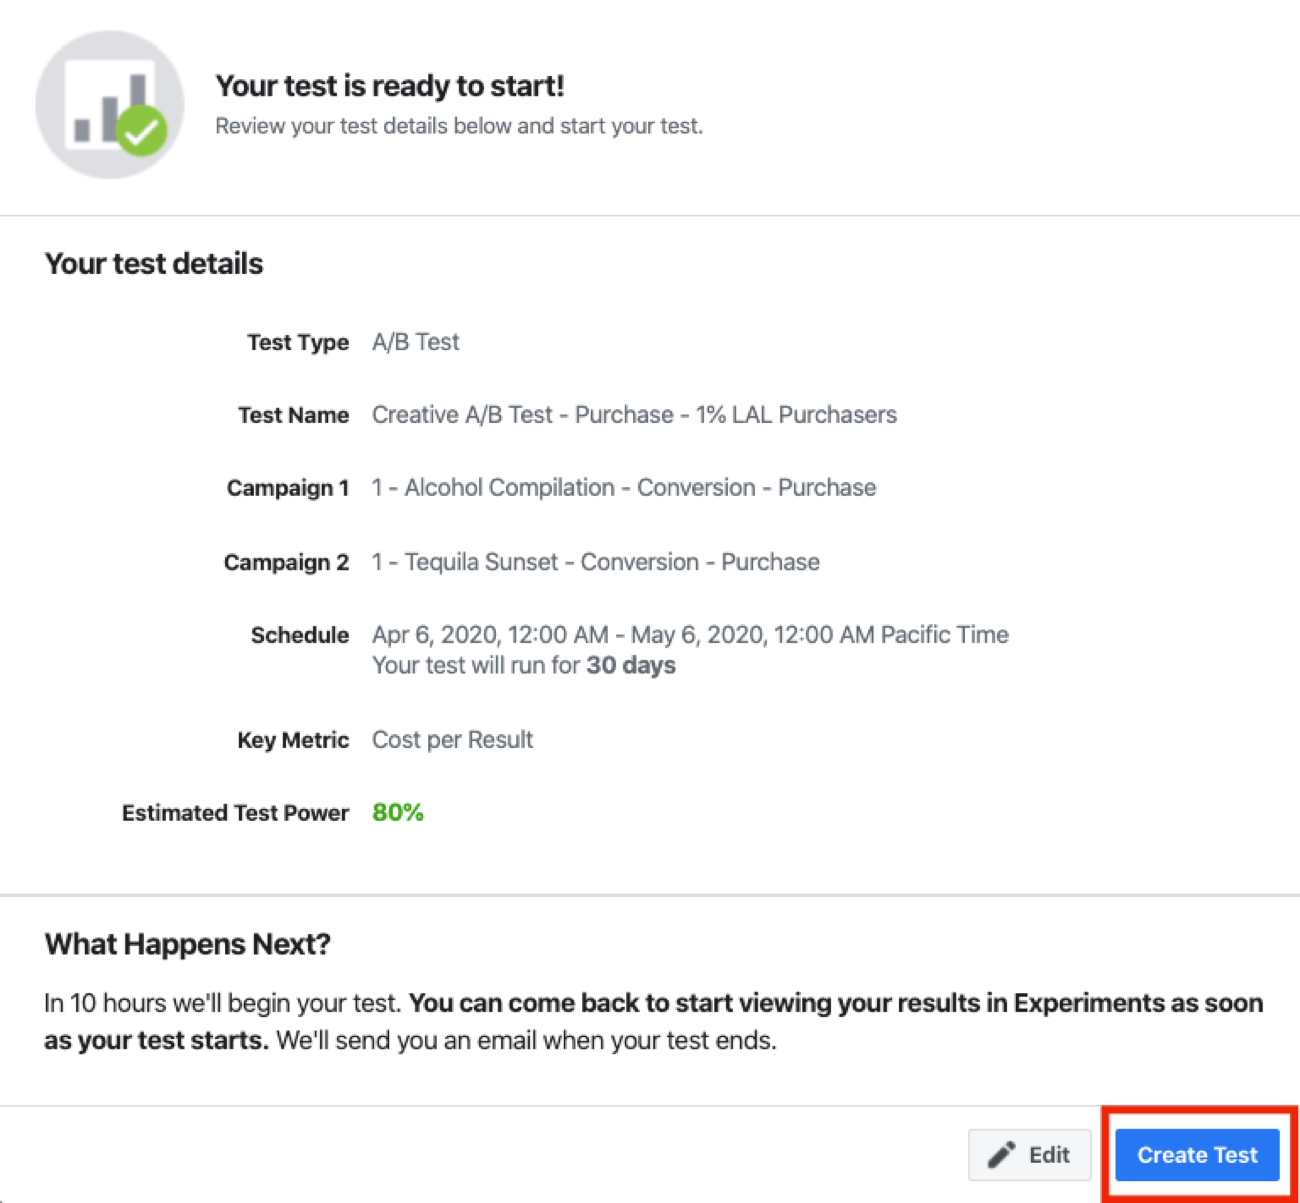Select the Test Type row label
Image resolution: width=1300 pixels, height=1203 pixels.
[298, 341]
